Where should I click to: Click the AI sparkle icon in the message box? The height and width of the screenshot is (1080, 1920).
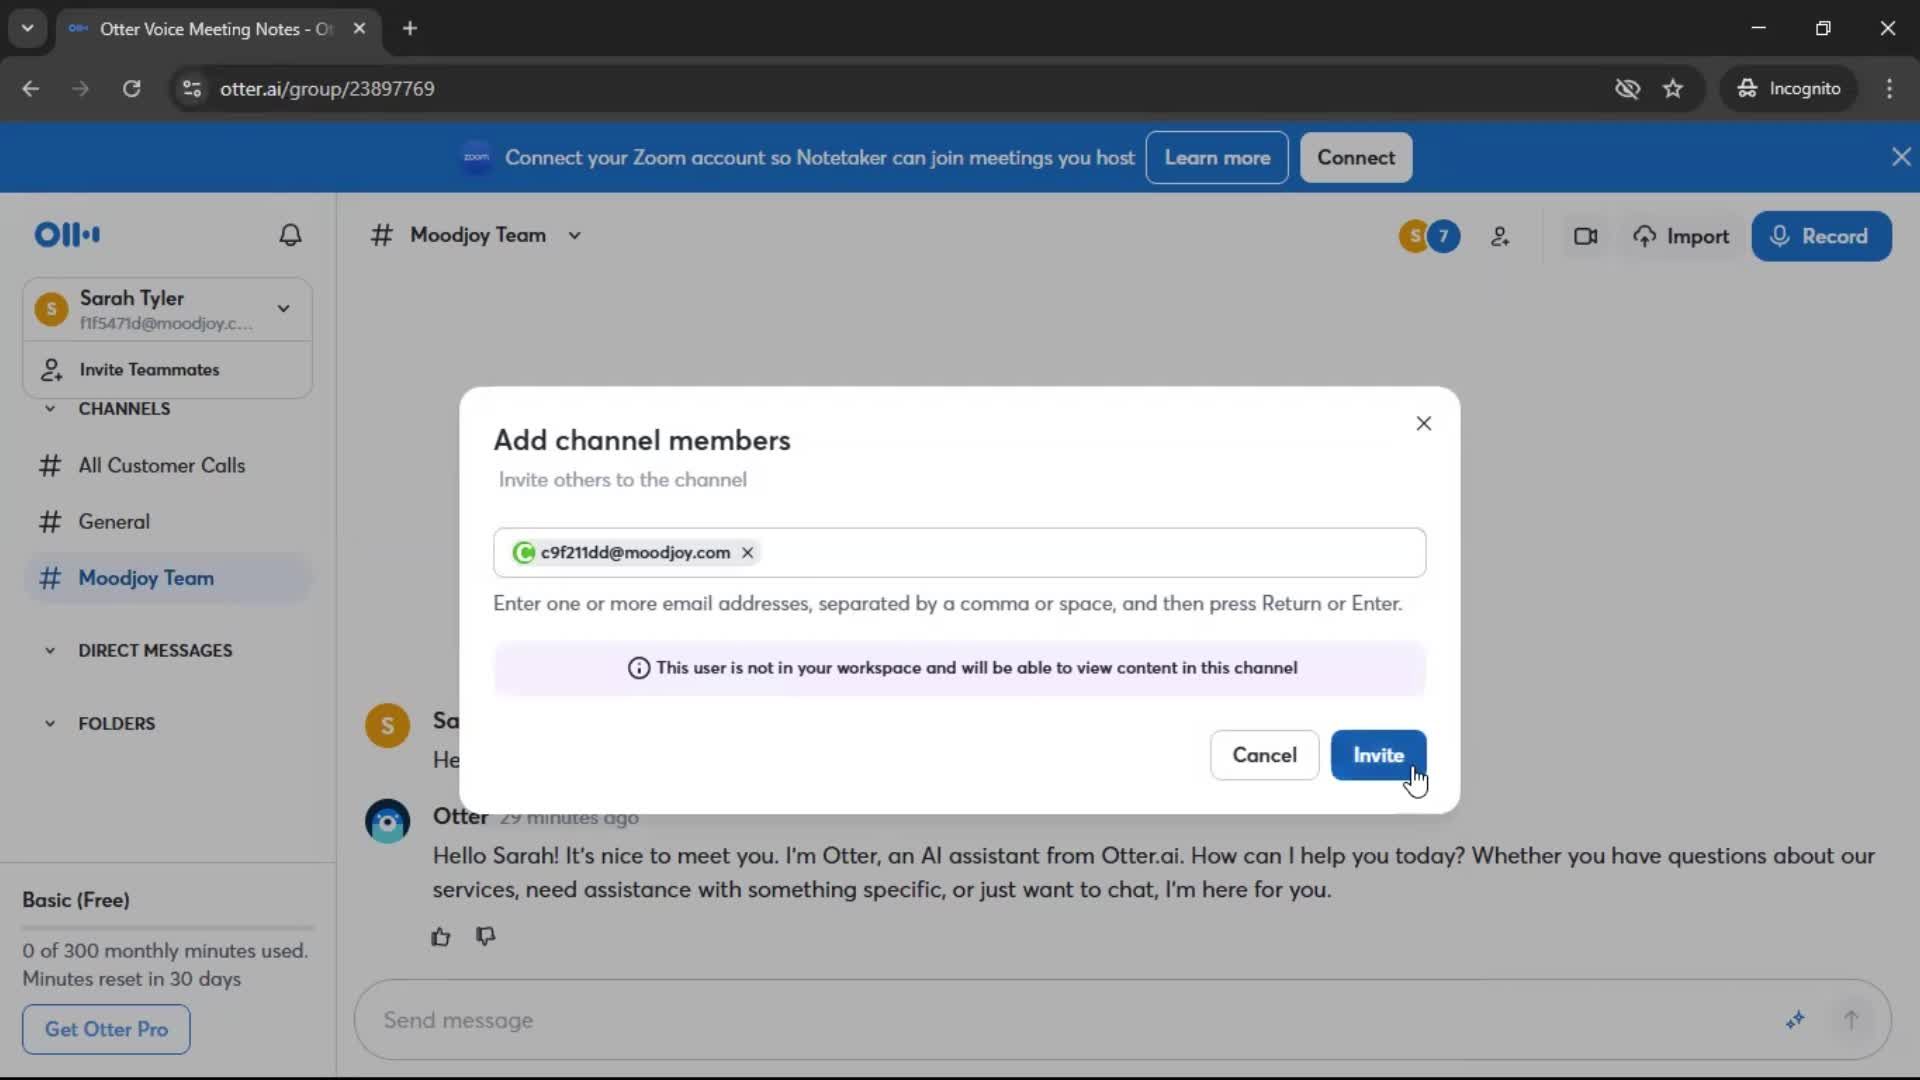click(1795, 1020)
